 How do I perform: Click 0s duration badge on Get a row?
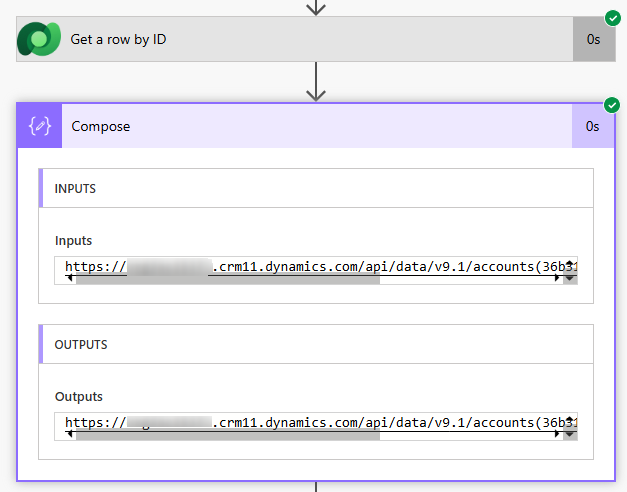(593, 39)
